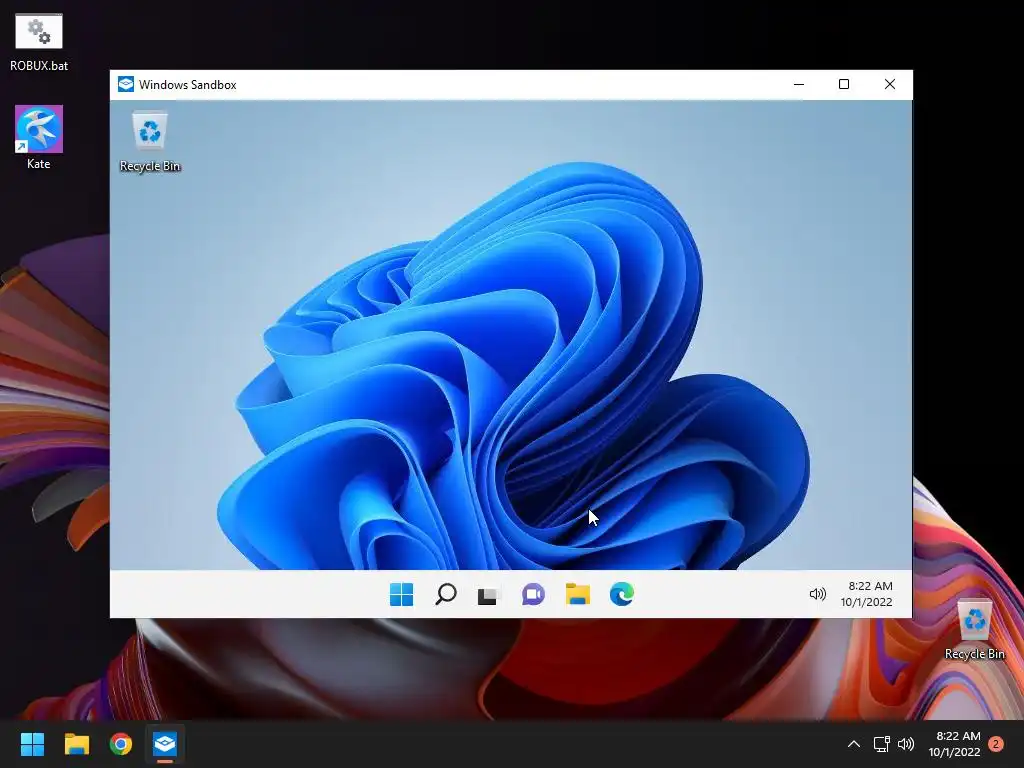Minimize the Windows Sandbox window

tap(799, 84)
